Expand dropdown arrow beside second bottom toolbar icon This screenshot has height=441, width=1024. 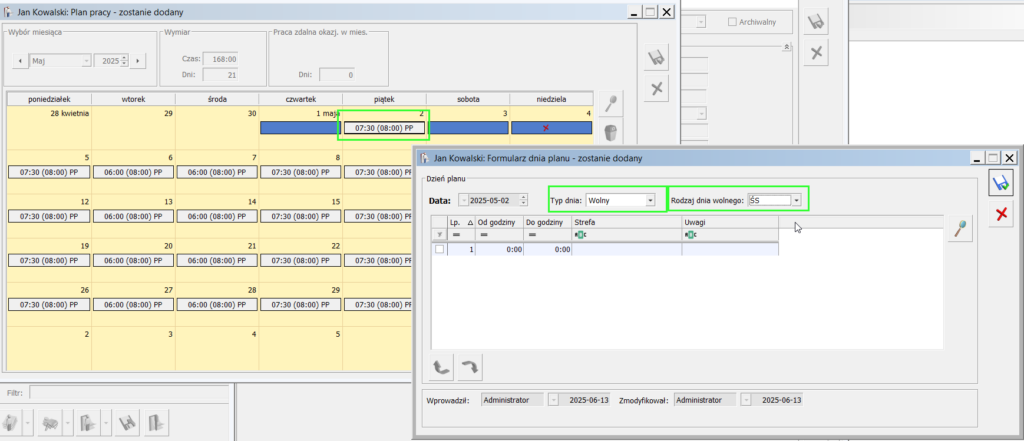(x=67, y=423)
